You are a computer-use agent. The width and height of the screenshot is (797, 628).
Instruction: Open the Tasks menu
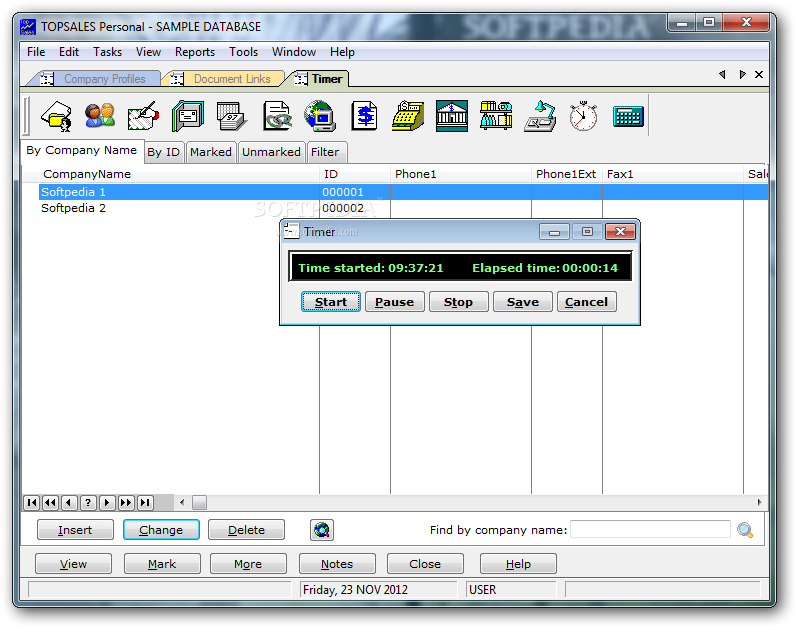pyautogui.click(x=107, y=52)
